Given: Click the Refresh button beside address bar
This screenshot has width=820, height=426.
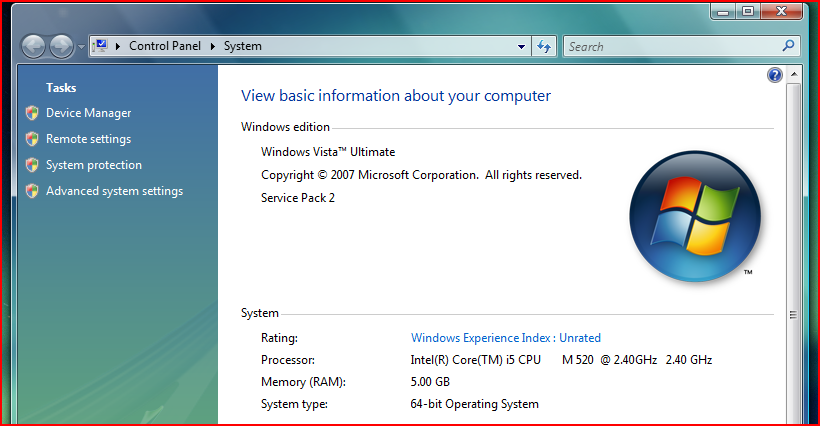Looking at the screenshot, I should [x=544, y=47].
